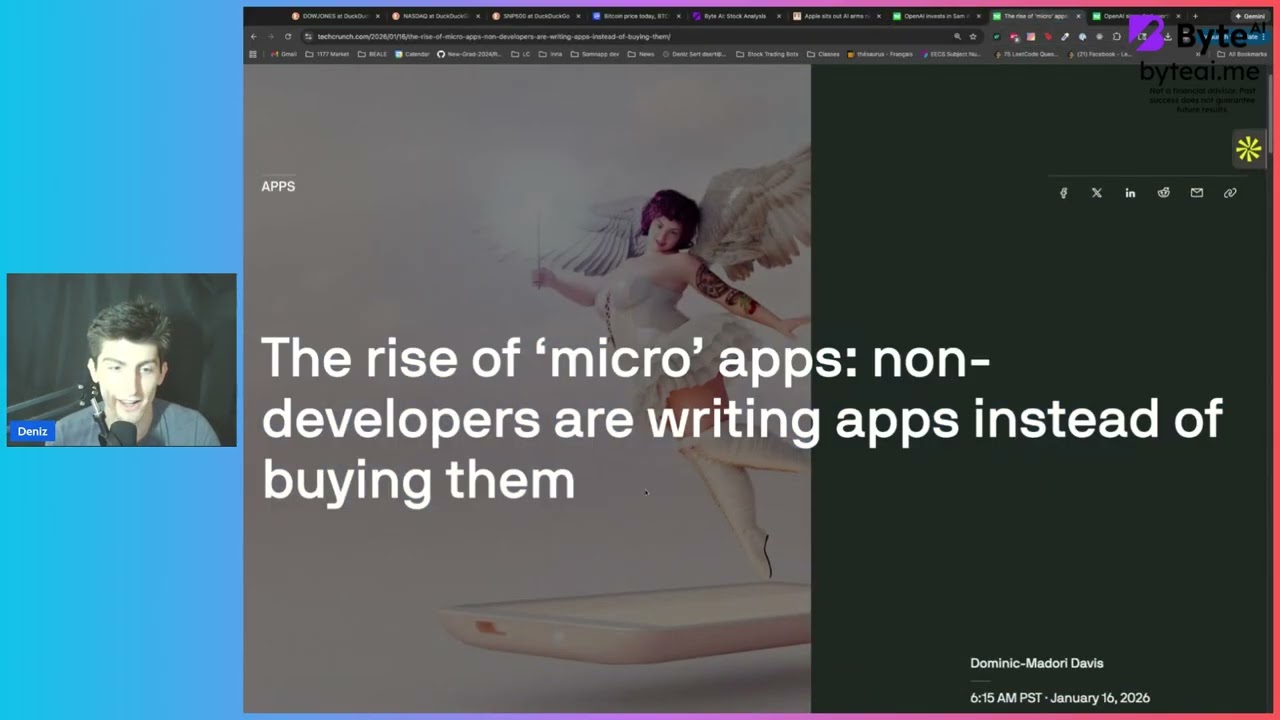
Task: Share article on Facebook icon
Action: 1063,193
